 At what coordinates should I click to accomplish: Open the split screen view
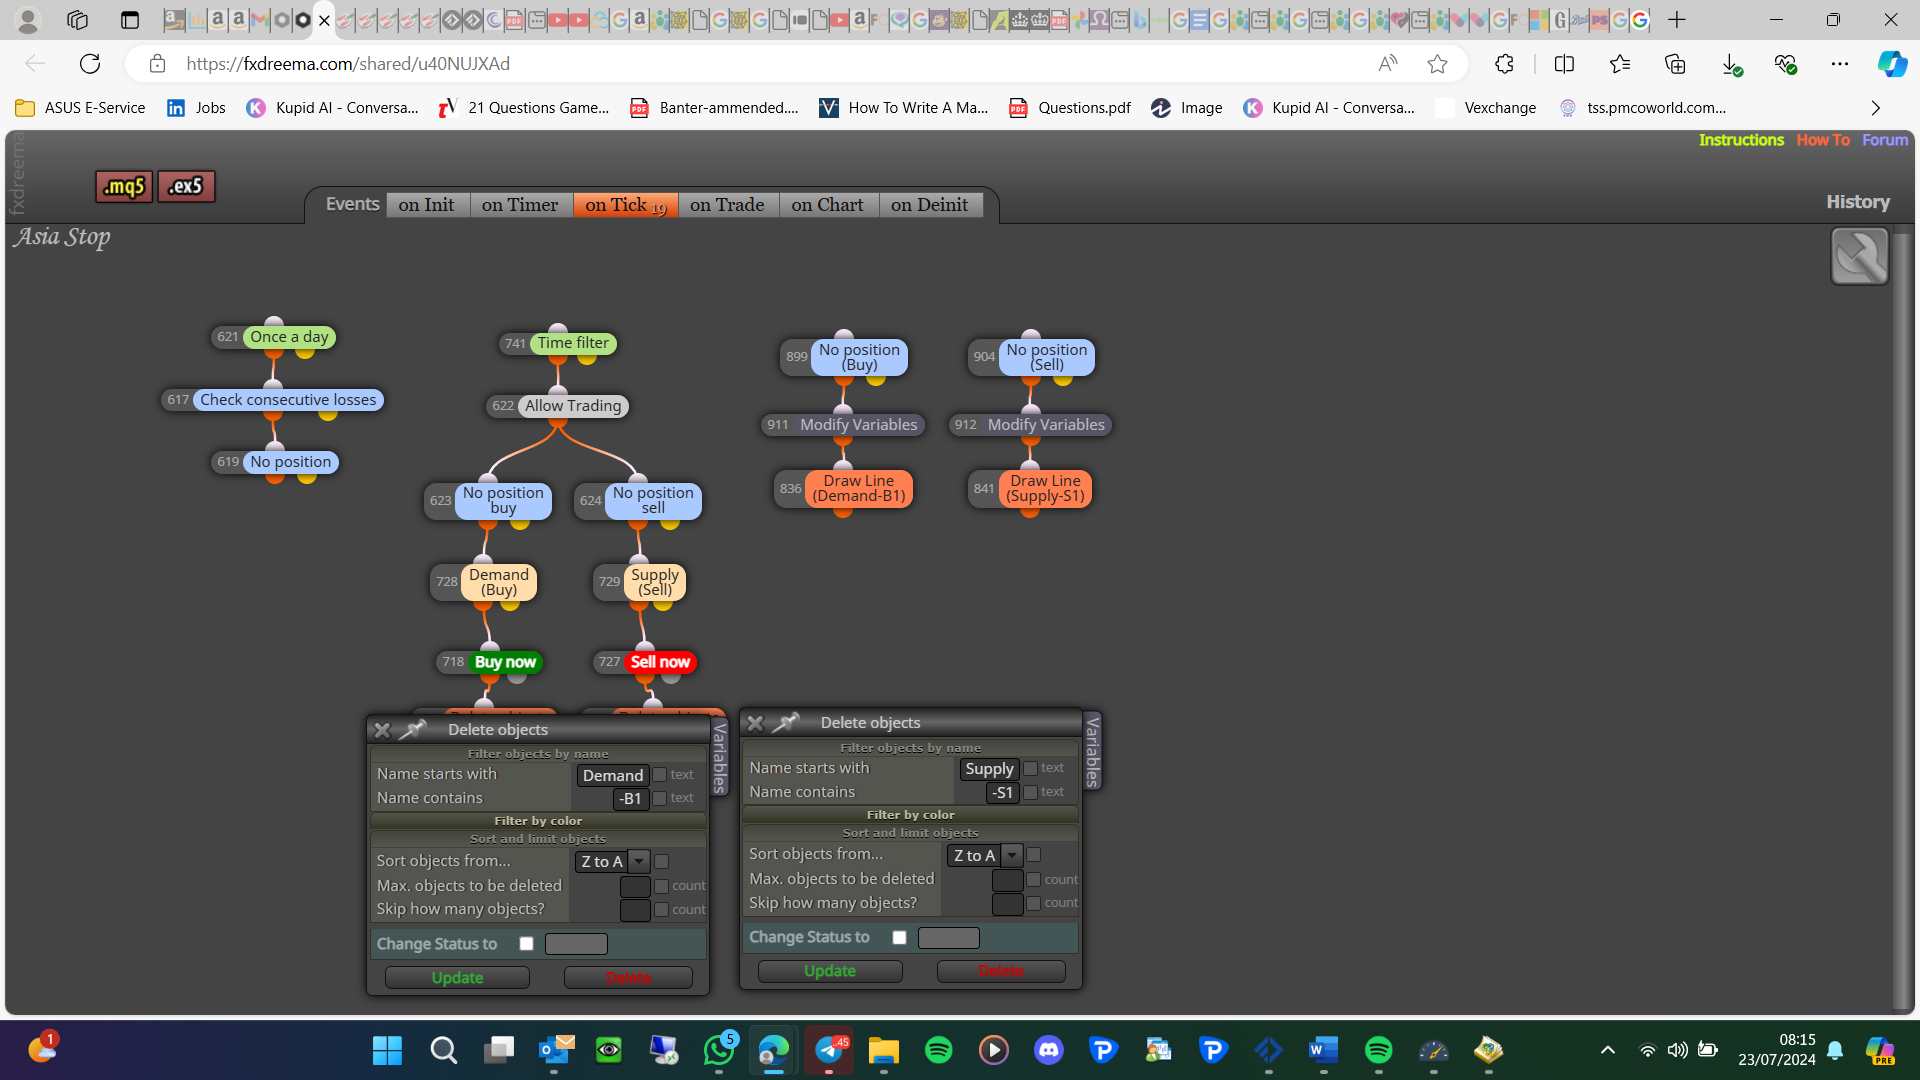click(1564, 64)
